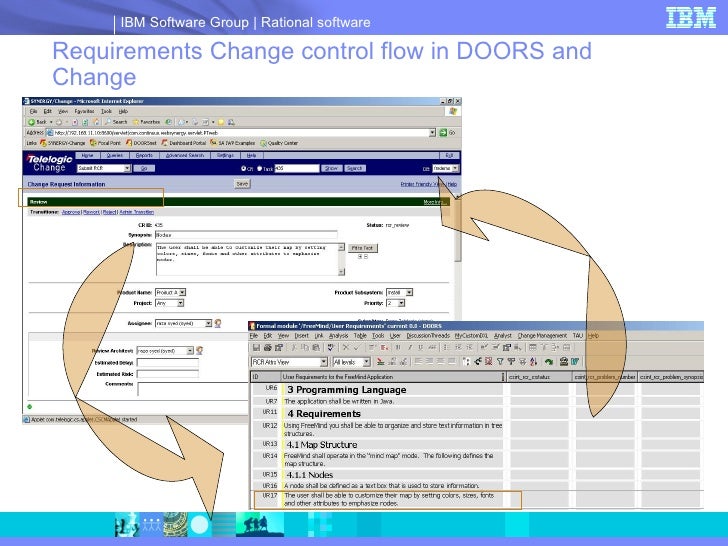The image size is (728, 546).
Task: Open the DOORS Change Management menu
Action: pyautogui.click(x=542, y=336)
